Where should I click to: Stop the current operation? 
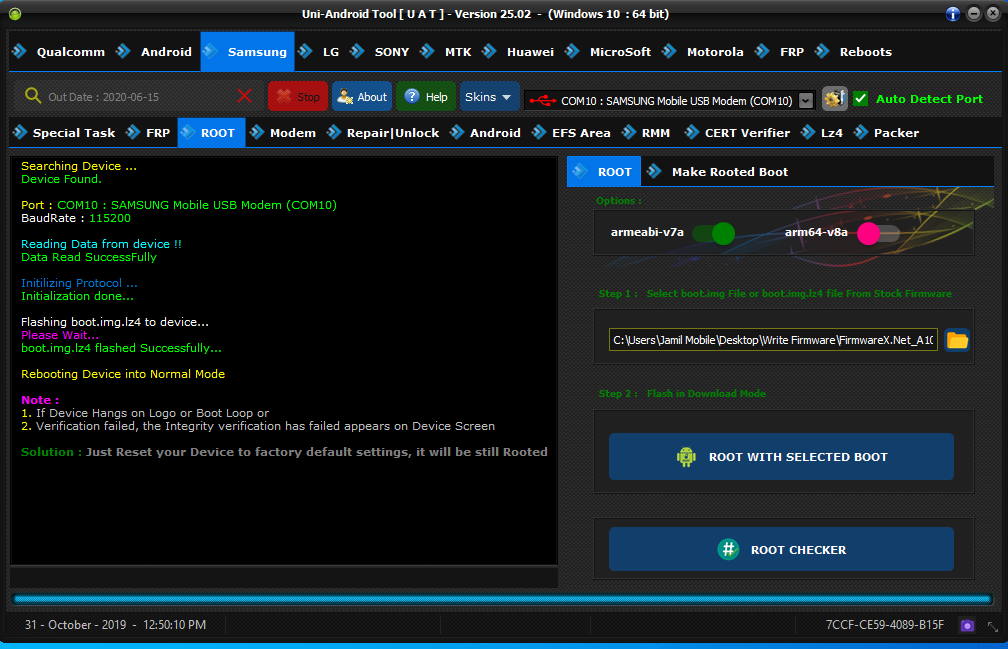tap(298, 96)
